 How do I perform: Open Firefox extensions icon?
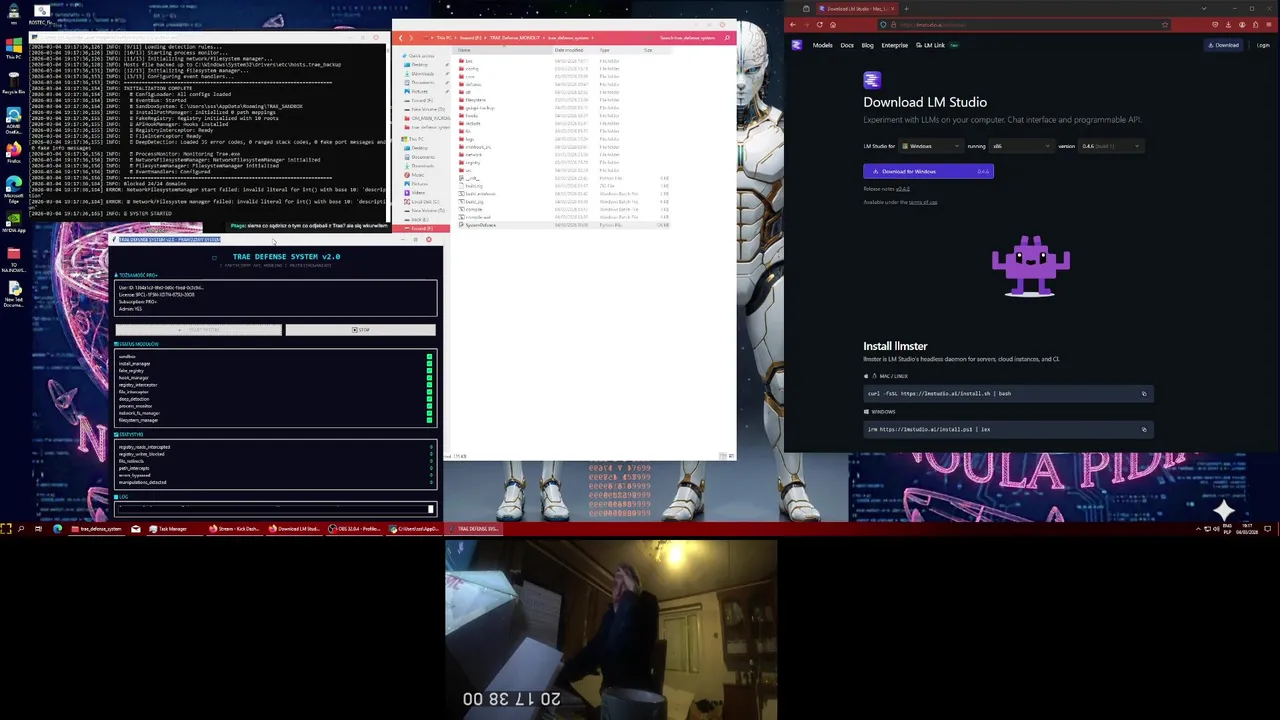point(1255,25)
